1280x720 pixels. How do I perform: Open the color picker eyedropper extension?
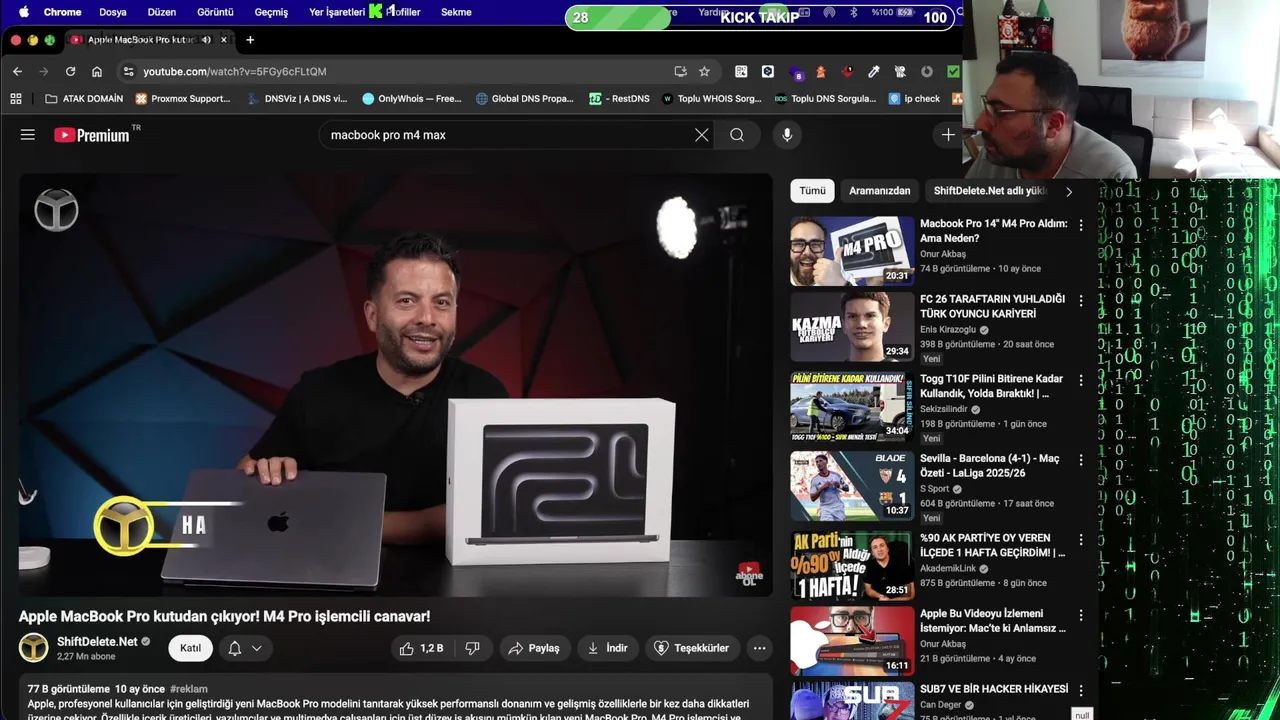coord(874,71)
